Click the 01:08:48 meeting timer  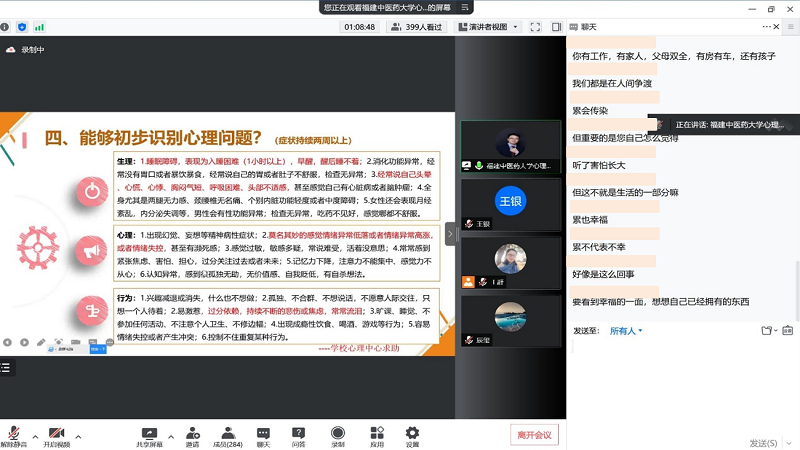[x=359, y=27]
